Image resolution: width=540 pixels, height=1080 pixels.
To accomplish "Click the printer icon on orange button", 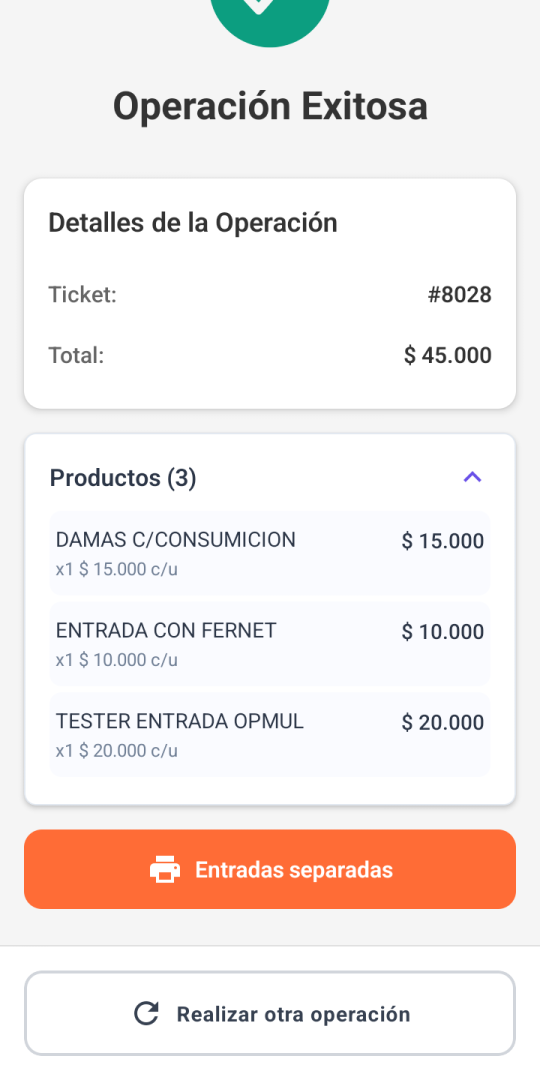I will click(165, 869).
